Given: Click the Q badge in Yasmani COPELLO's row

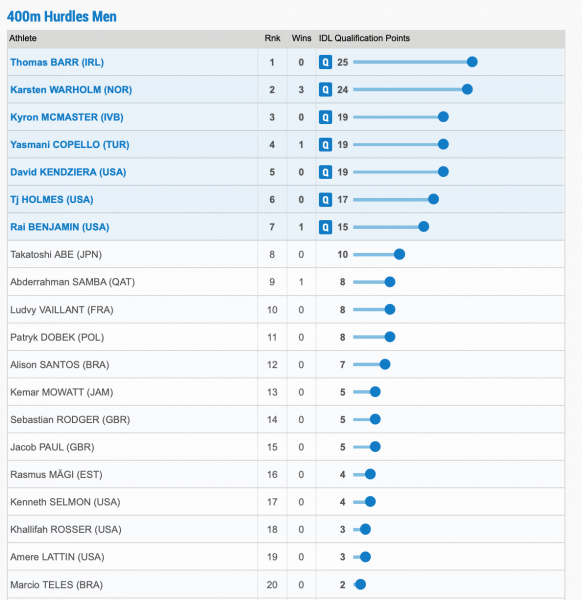Looking at the screenshot, I should click(x=325, y=145).
